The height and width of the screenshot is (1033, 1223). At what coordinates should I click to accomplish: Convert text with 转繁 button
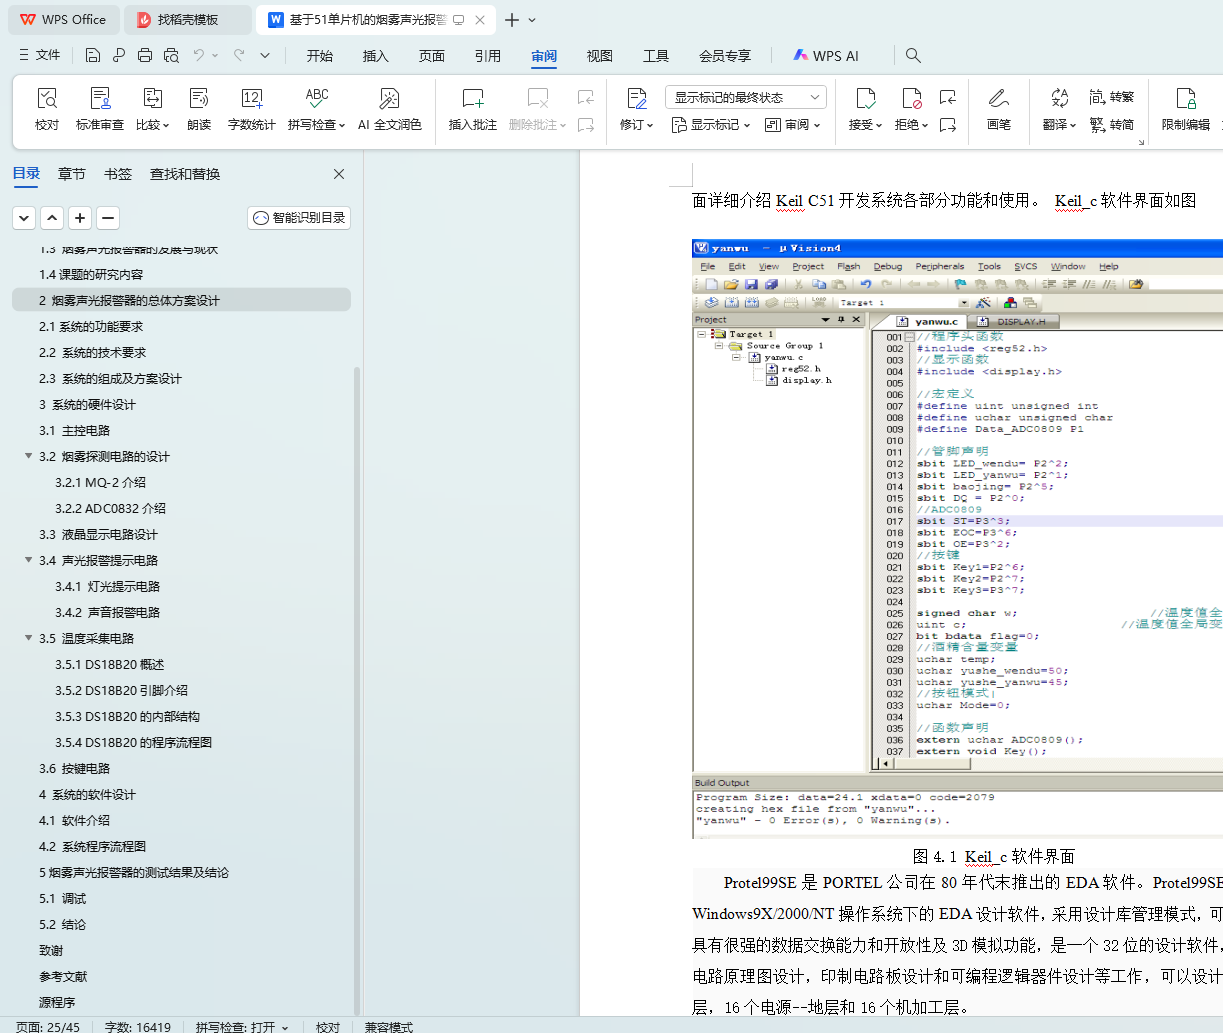(1112, 97)
